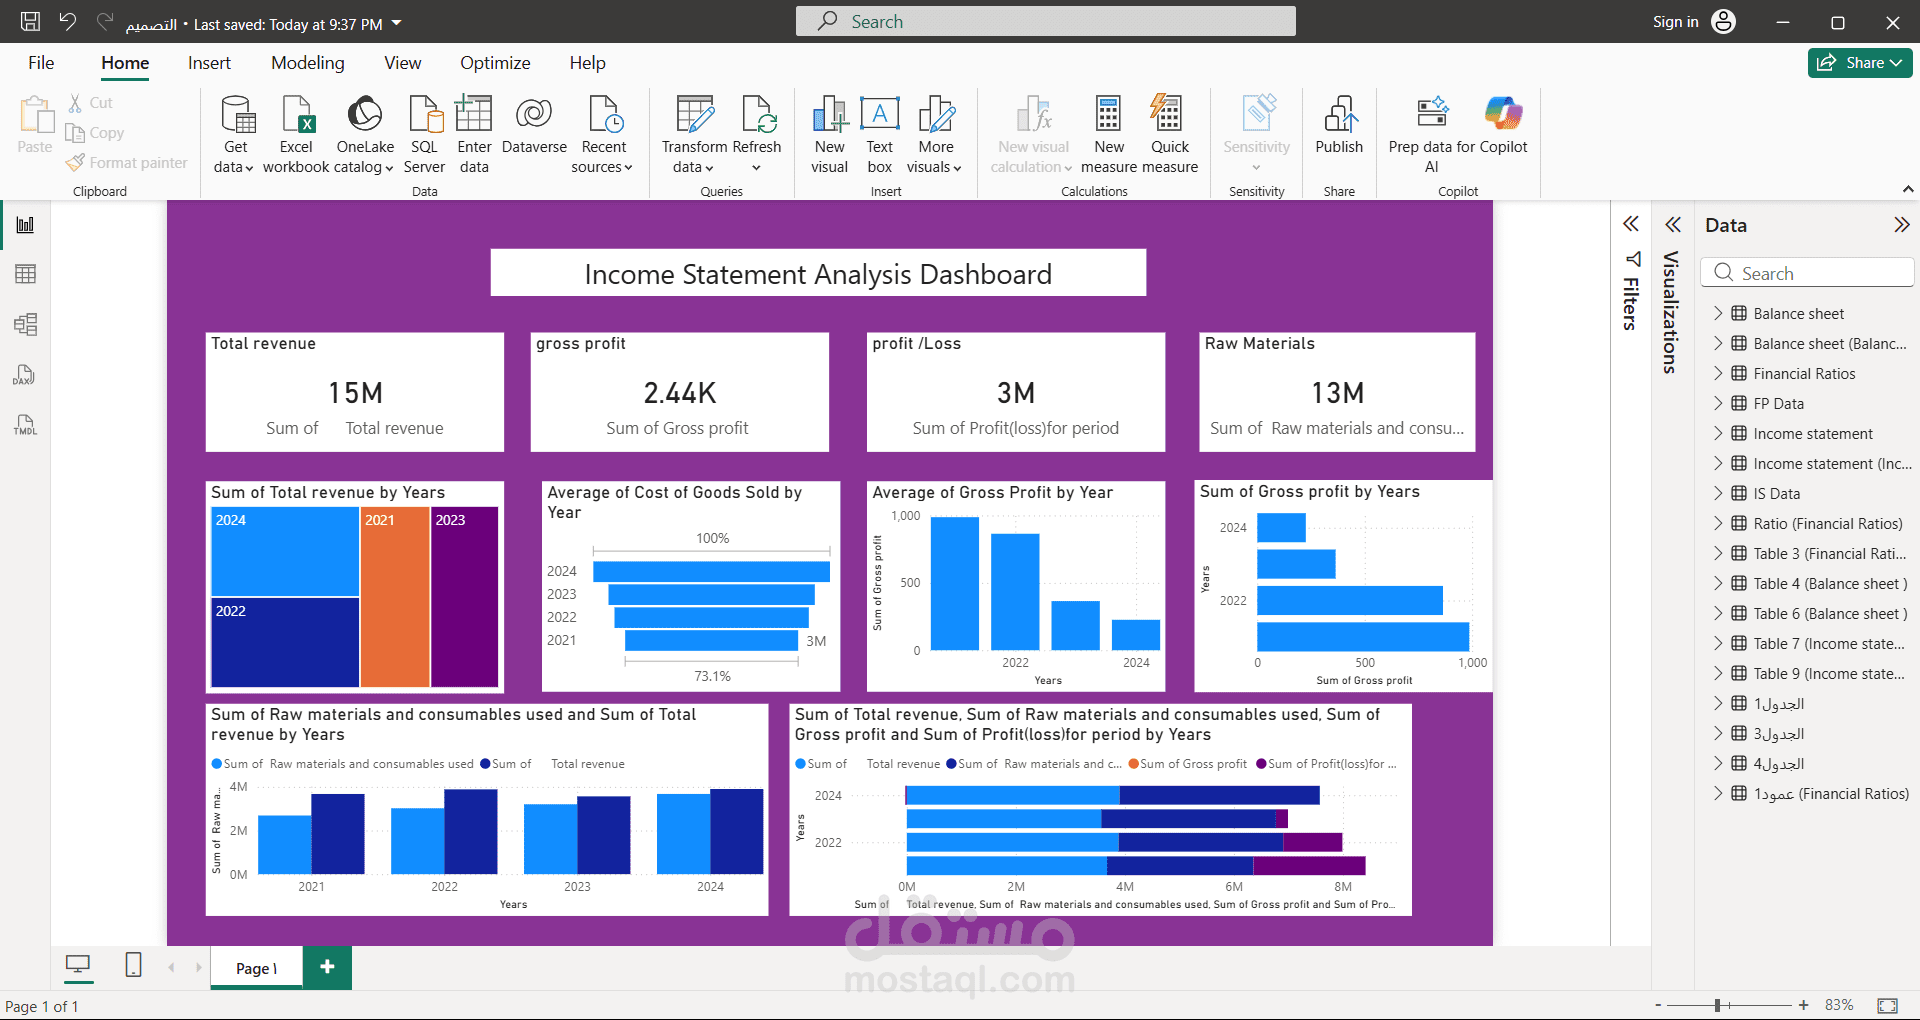1920x1020 pixels.
Task: Zoom in with plus button
Action: (x=1803, y=1005)
